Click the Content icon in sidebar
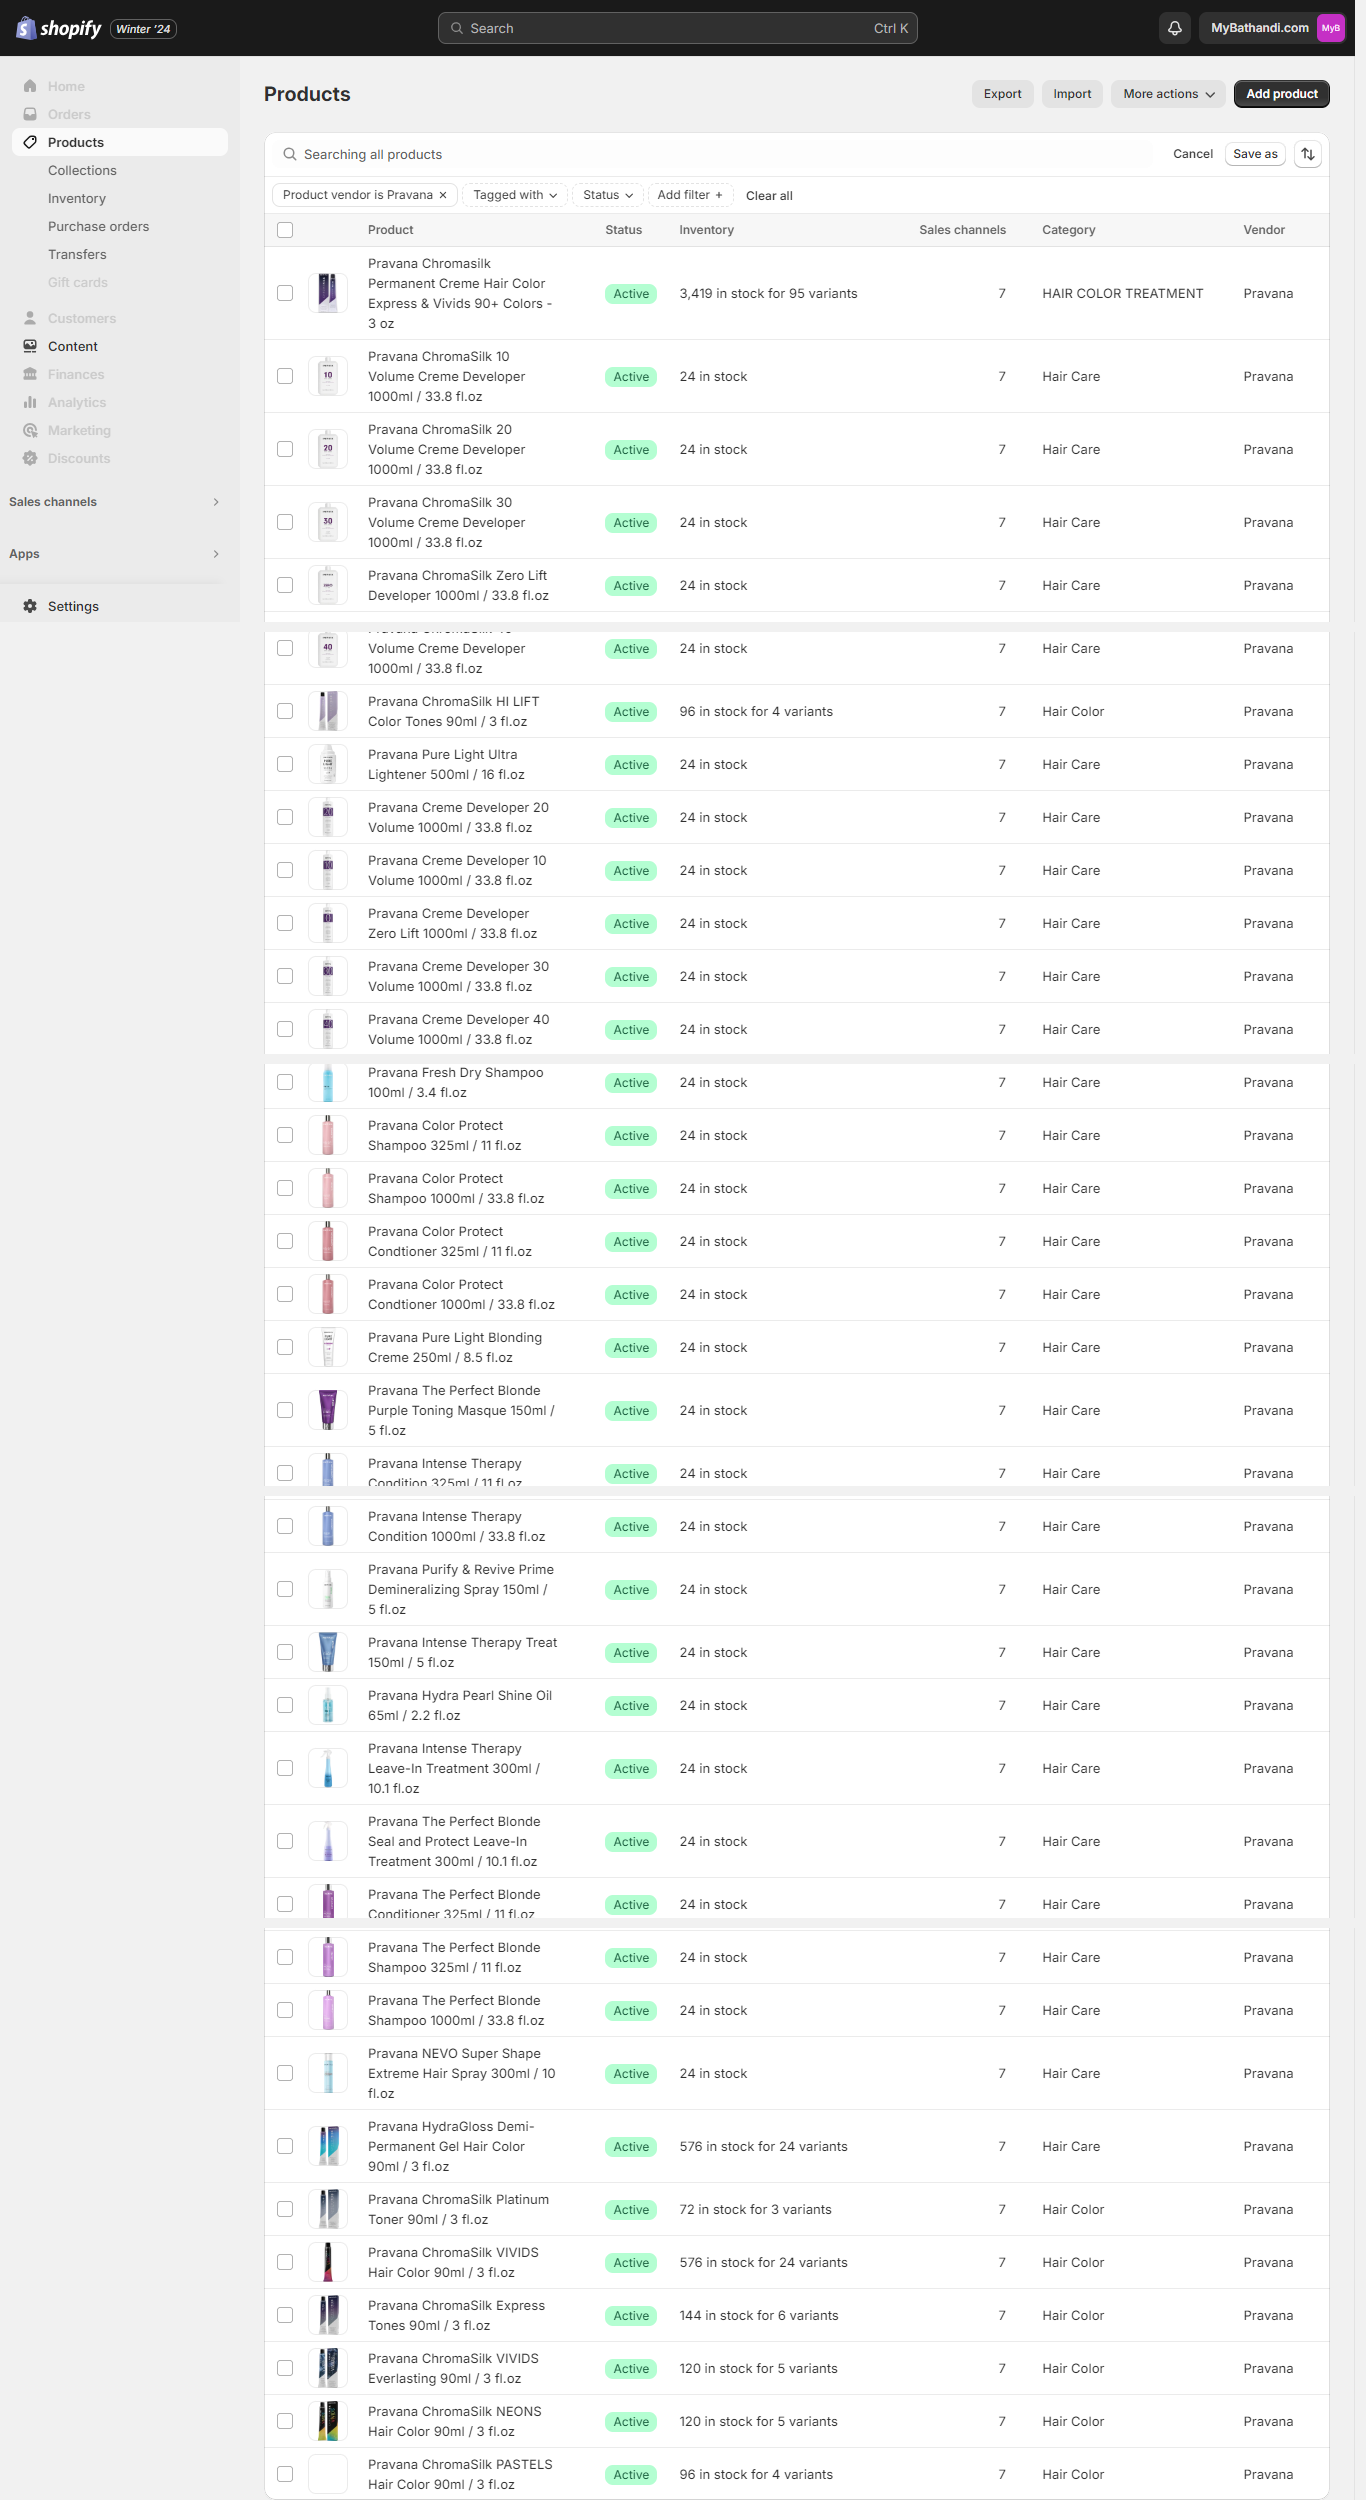Screen dimensions: 1366x2500 click(30, 346)
